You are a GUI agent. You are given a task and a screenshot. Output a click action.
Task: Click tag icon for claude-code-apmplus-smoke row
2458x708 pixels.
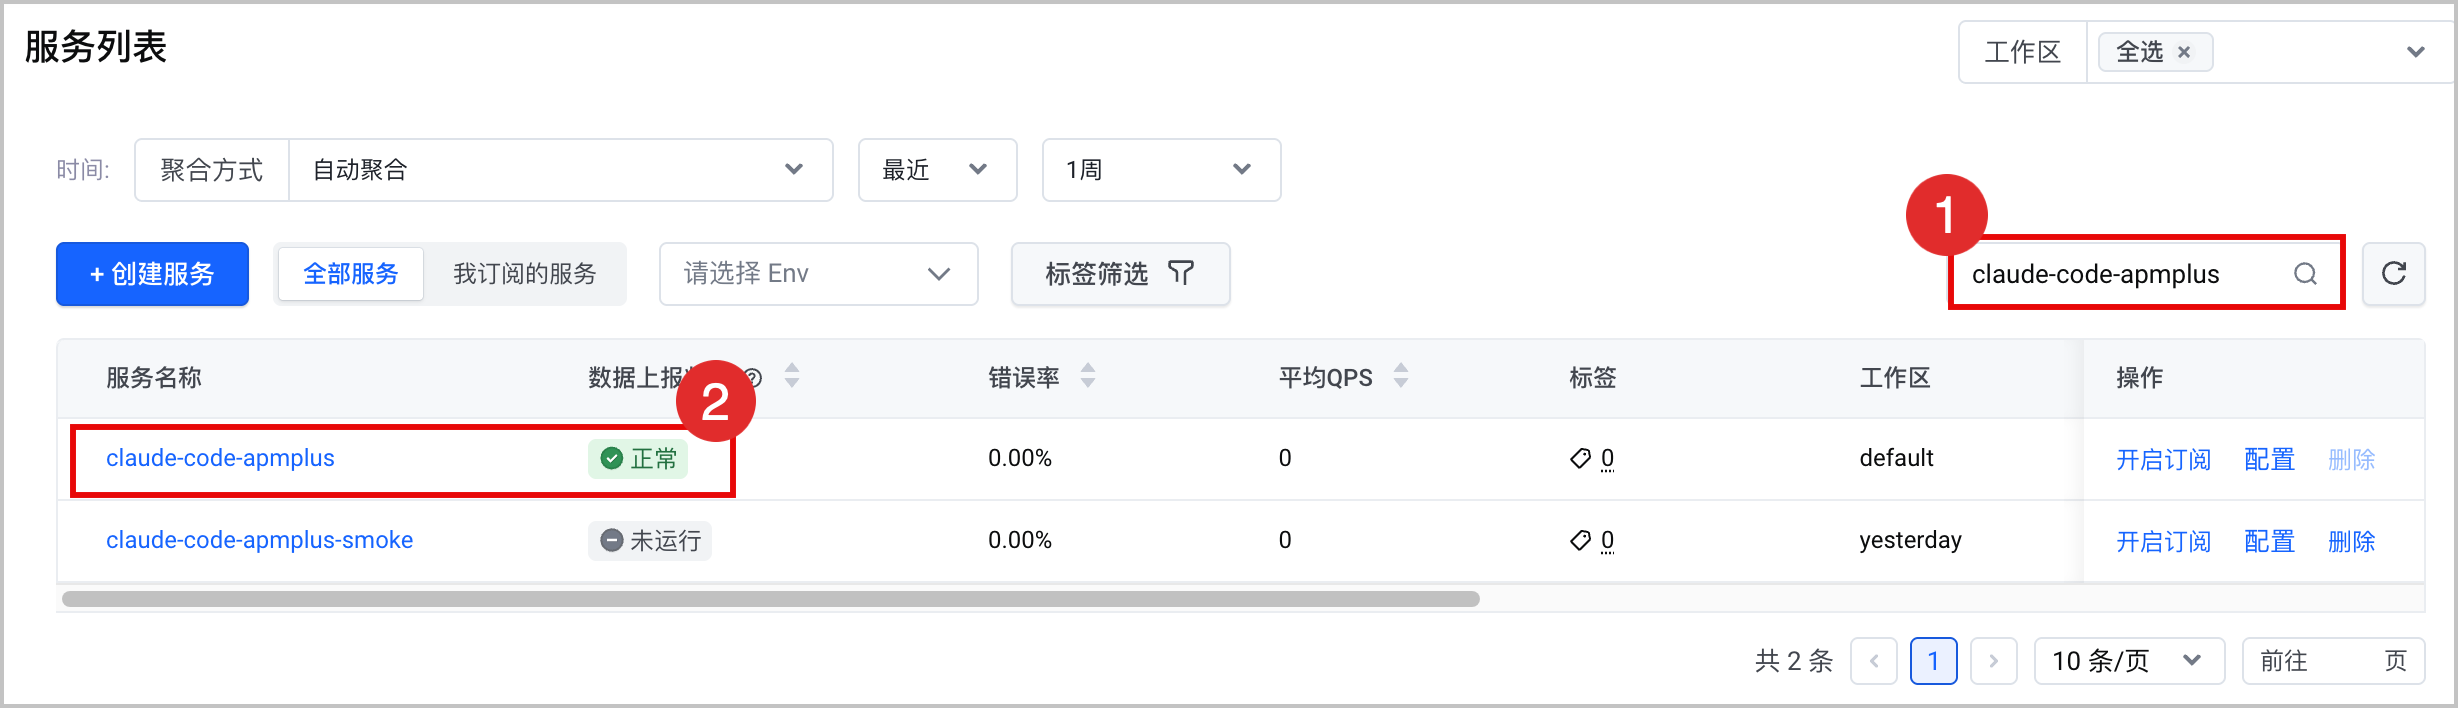[x=1580, y=540]
